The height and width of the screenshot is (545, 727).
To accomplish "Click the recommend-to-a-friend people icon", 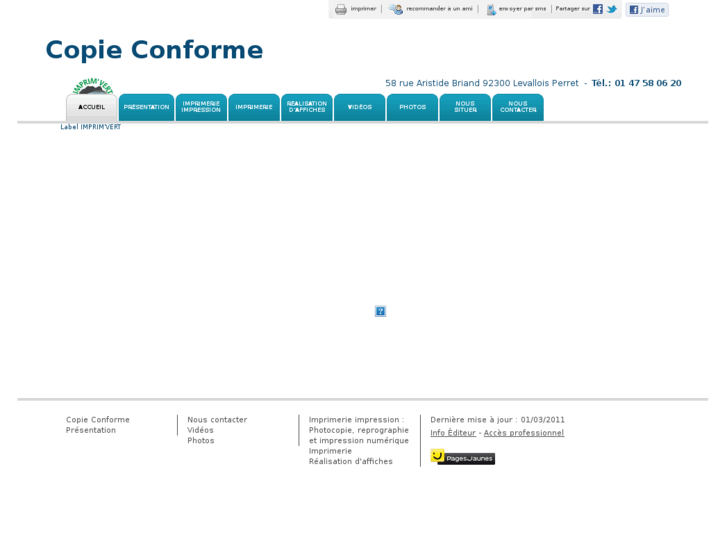I will (396, 9).
